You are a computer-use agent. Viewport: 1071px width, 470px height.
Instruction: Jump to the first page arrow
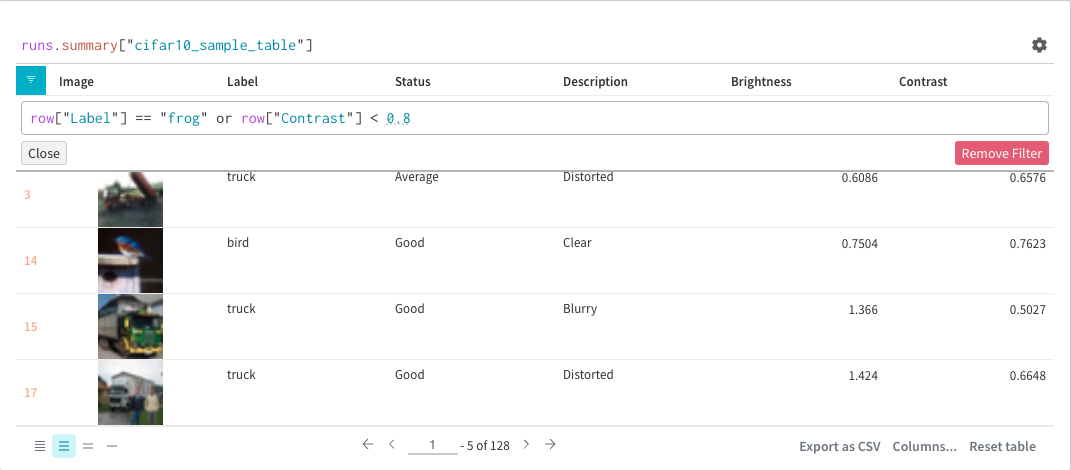[x=367, y=444]
